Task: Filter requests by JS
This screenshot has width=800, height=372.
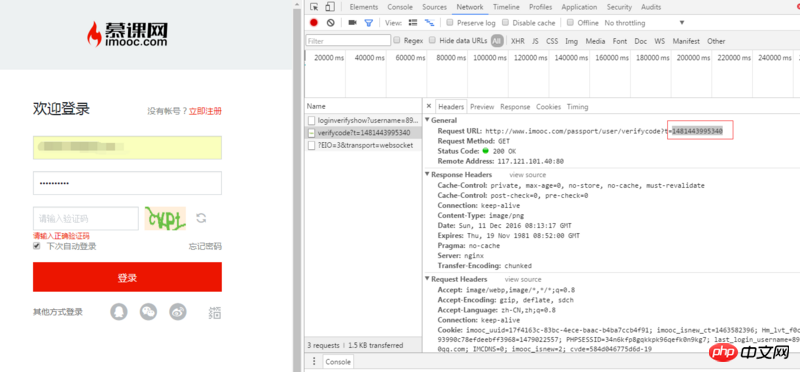Action: point(535,41)
